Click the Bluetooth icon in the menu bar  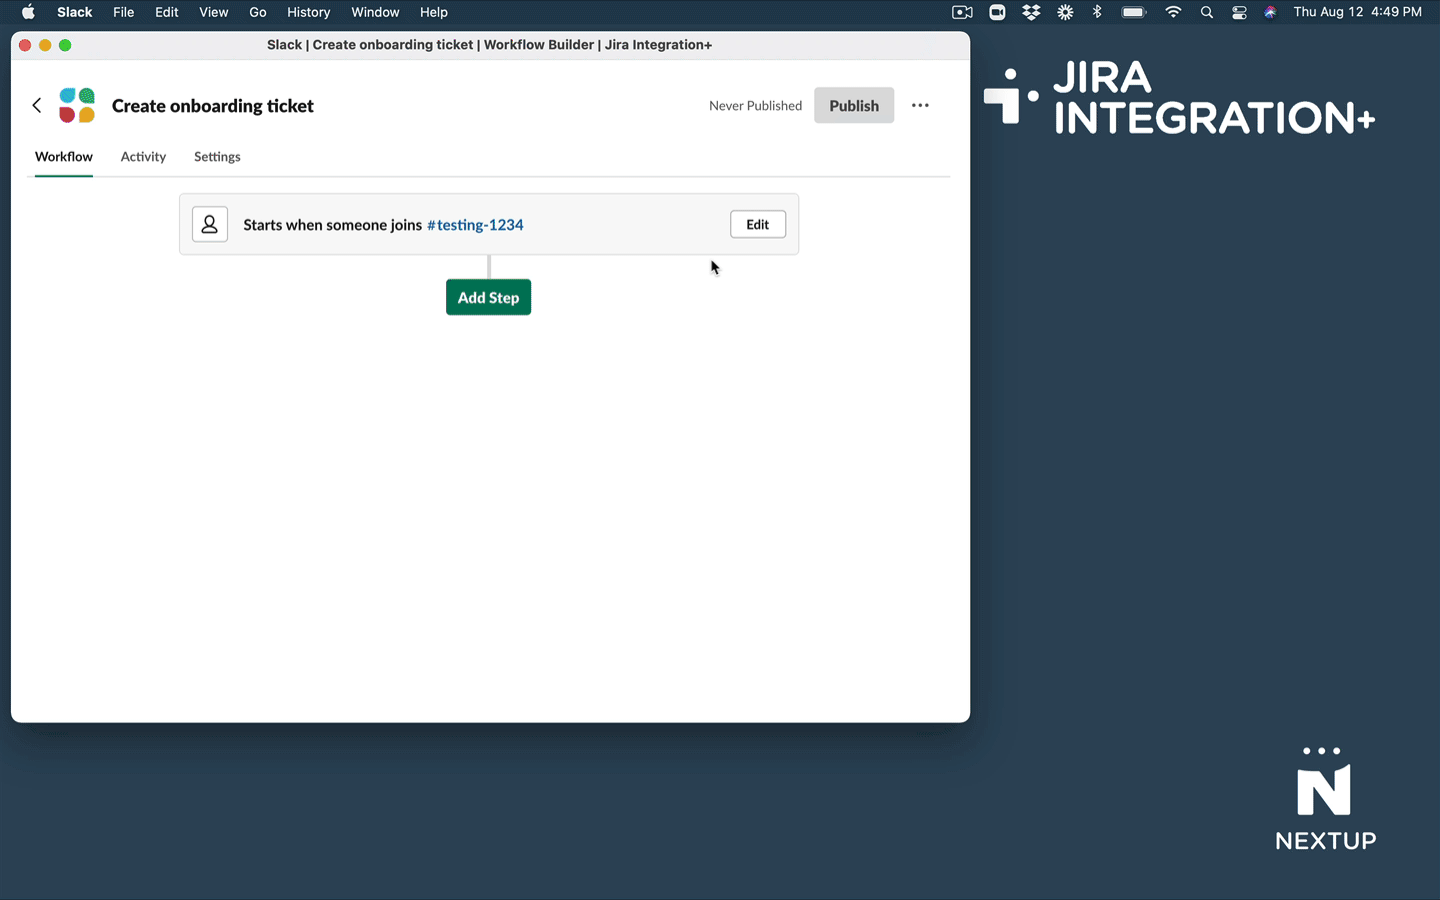[1097, 12]
